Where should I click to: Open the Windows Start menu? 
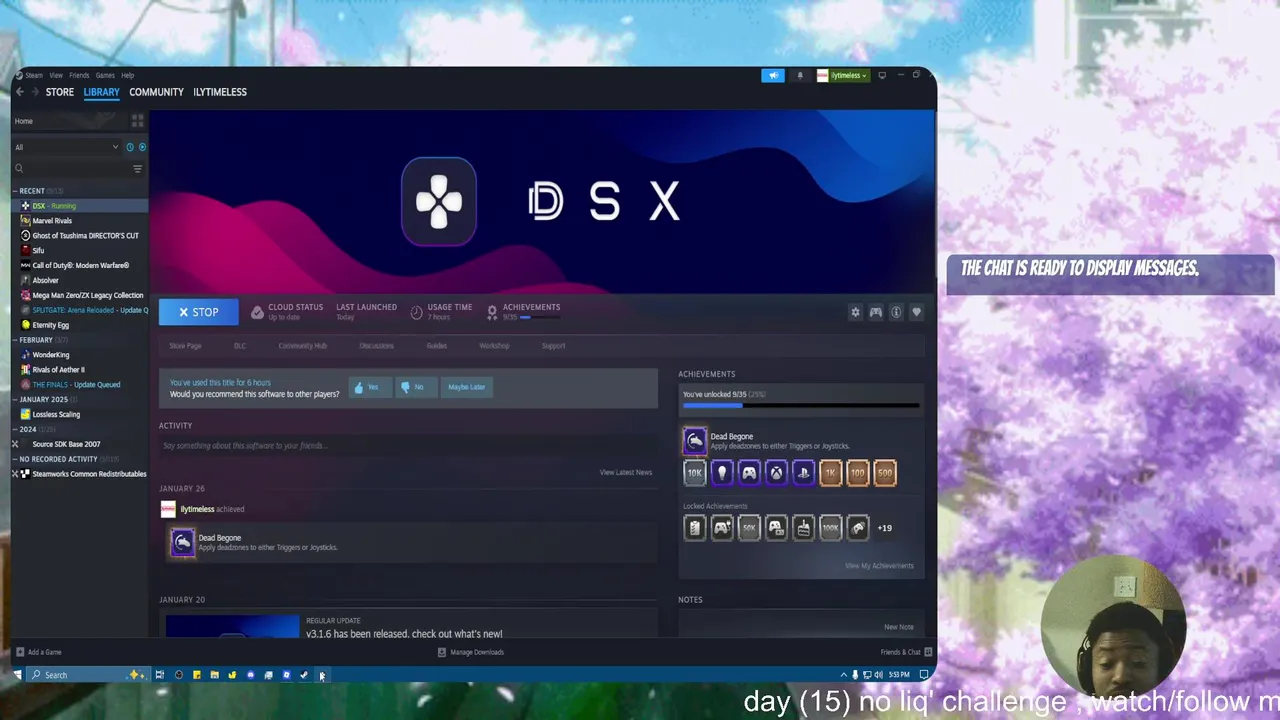[17, 675]
